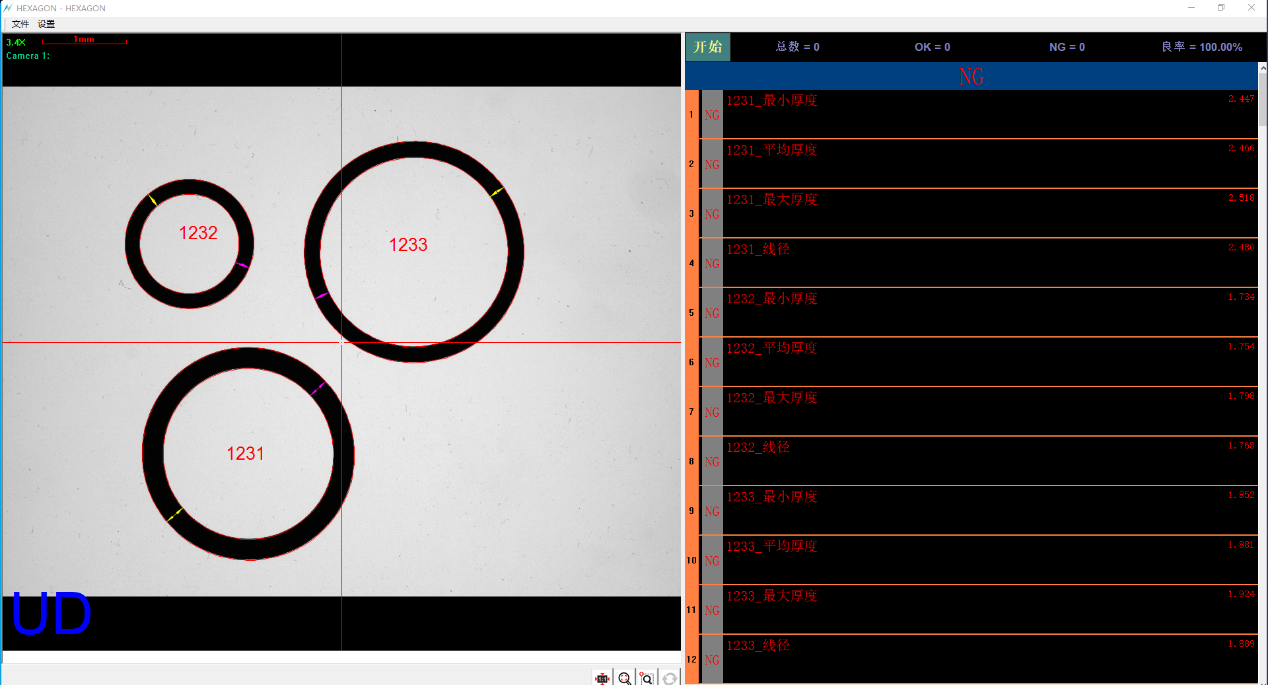The height and width of the screenshot is (685, 1268).
Task: Click the 1mm scale bar indicator
Action: click(x=83, y=40)
